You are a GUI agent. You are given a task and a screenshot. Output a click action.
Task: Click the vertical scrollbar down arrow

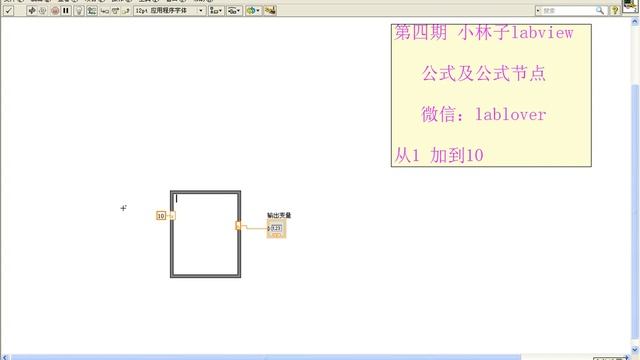pyautogui.click(x=635, y=350)
